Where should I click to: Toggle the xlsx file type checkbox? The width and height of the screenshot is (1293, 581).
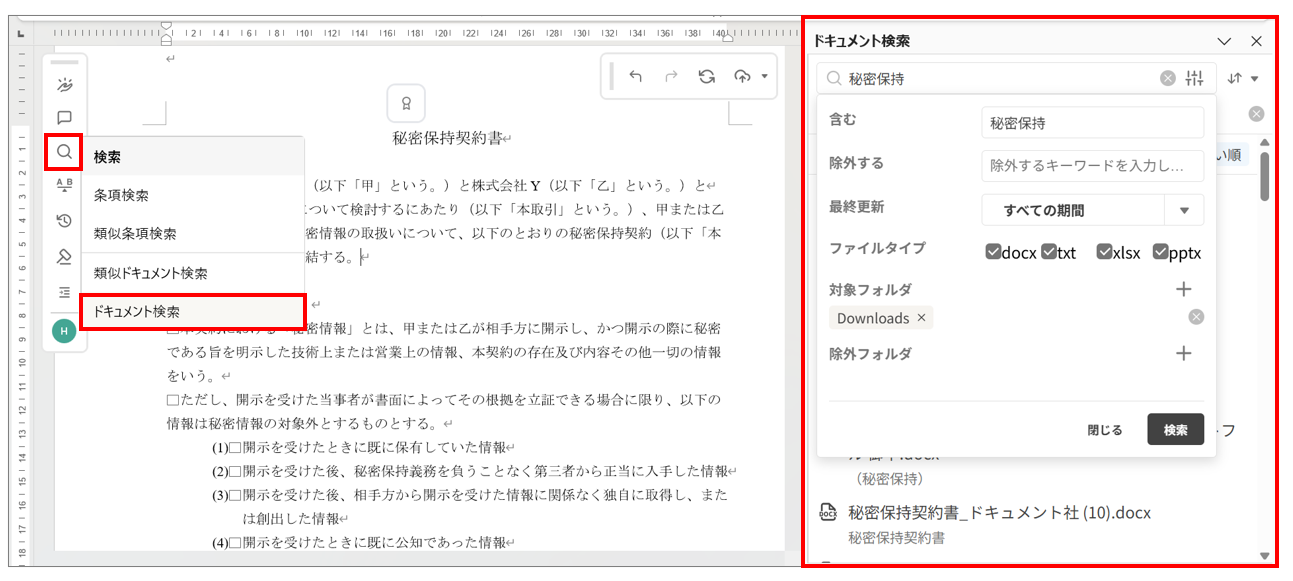[1104, 252]
